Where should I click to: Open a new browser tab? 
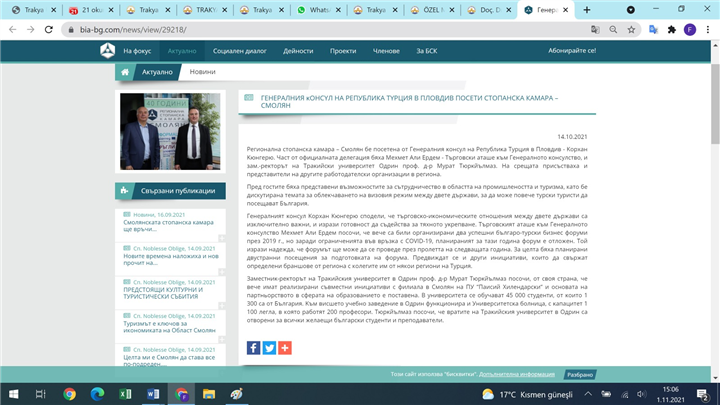(587, 10)
